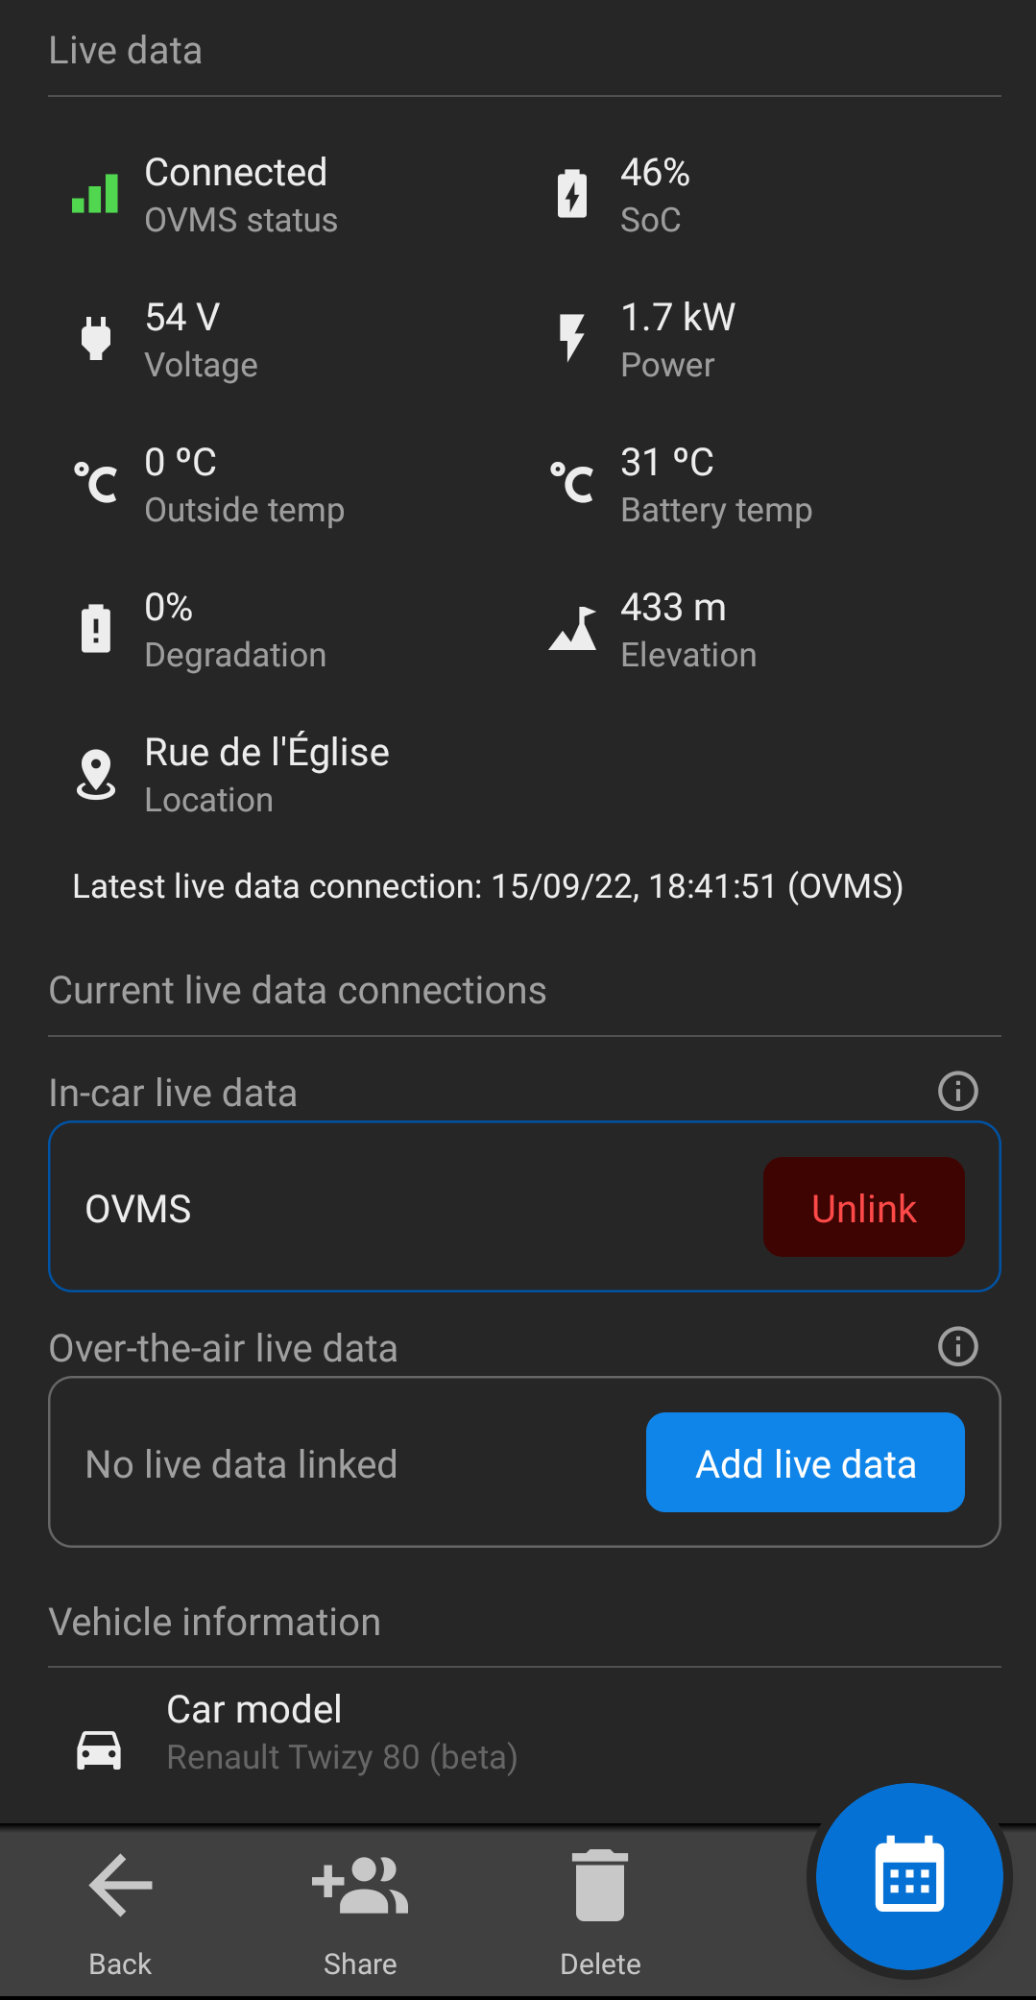Tap the Power lightning bolt icon

pos(572,338)
